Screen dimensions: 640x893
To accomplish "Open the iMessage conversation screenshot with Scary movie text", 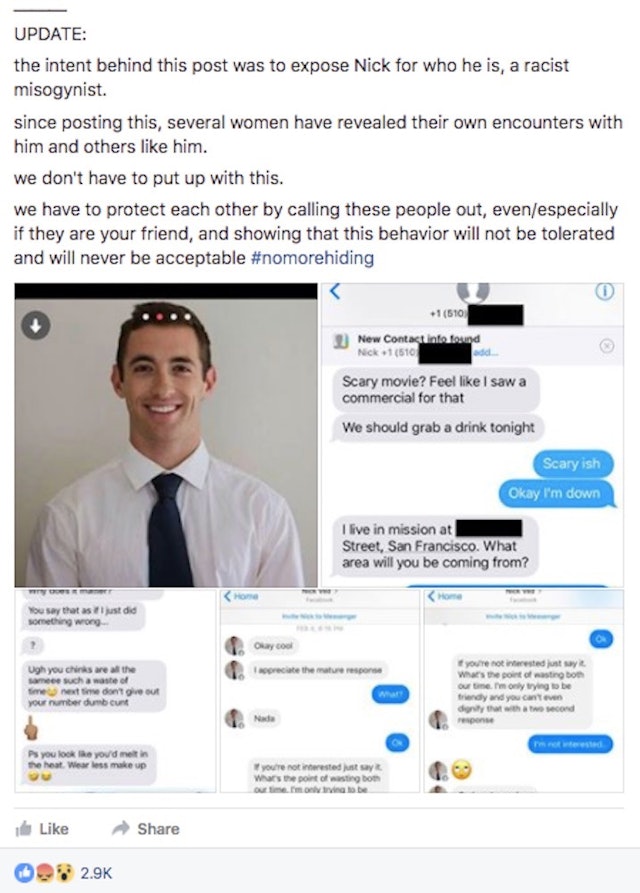I will pos(472,435).
